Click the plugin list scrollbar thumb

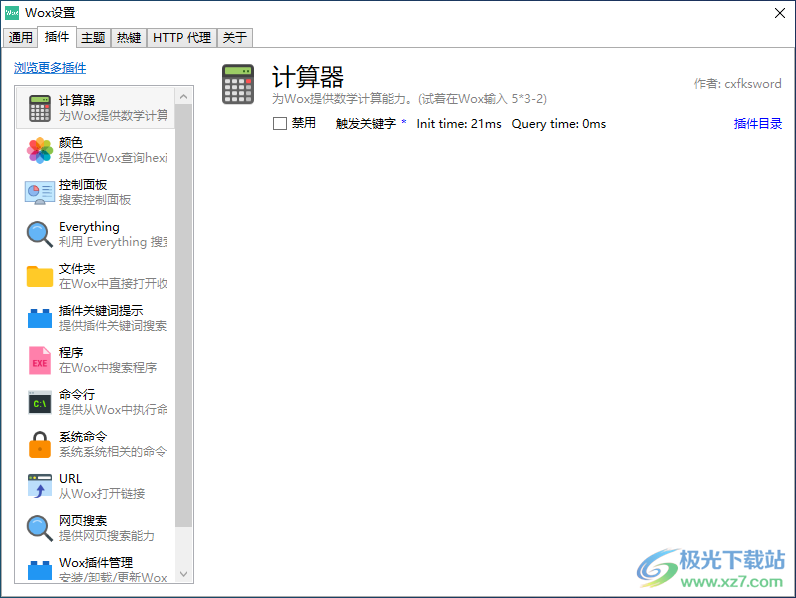(x=183, y=315)
